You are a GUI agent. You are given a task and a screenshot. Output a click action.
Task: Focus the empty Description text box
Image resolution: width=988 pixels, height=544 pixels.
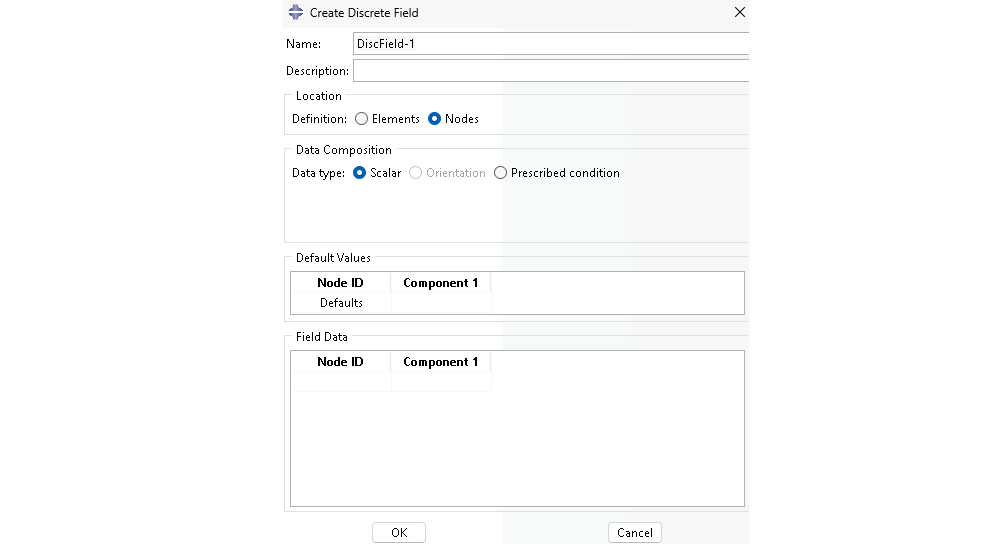550,71
